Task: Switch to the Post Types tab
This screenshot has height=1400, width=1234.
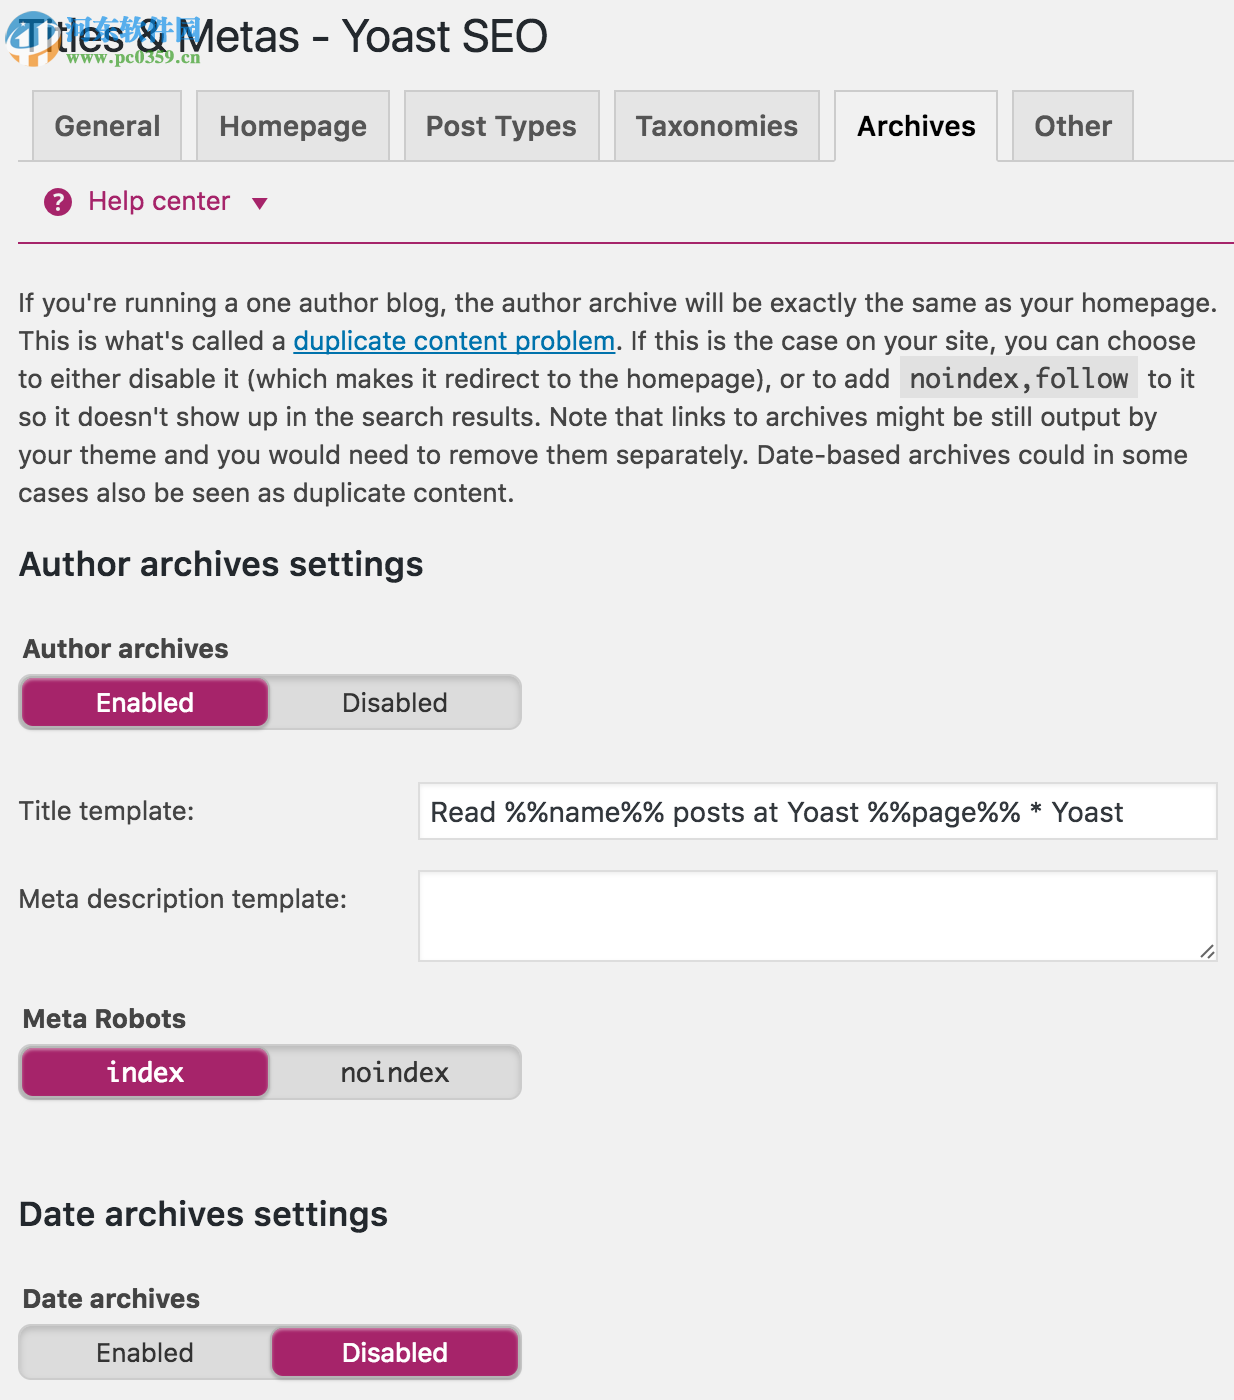Action: pos(501,126)
